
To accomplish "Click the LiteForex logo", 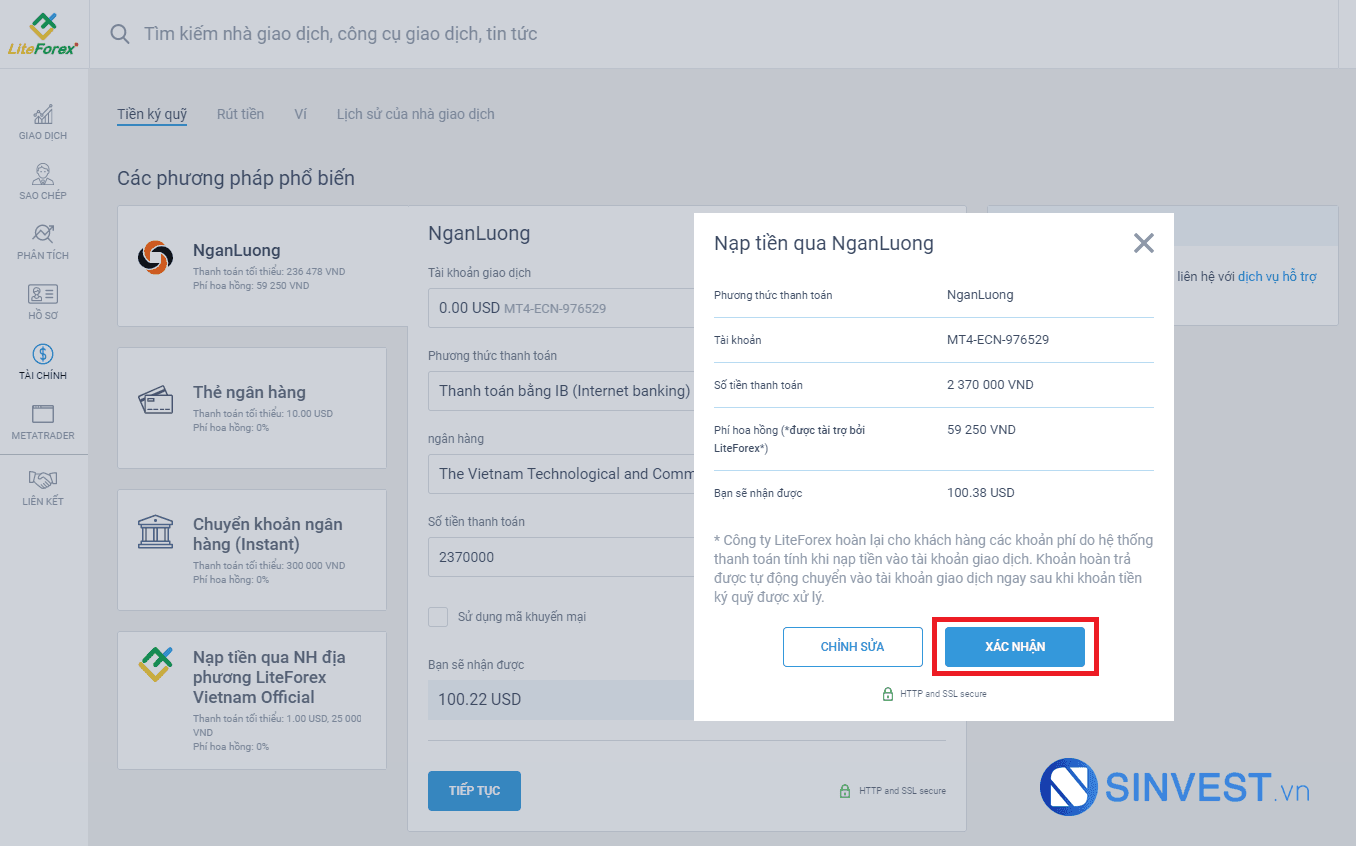I will (43, 34).
